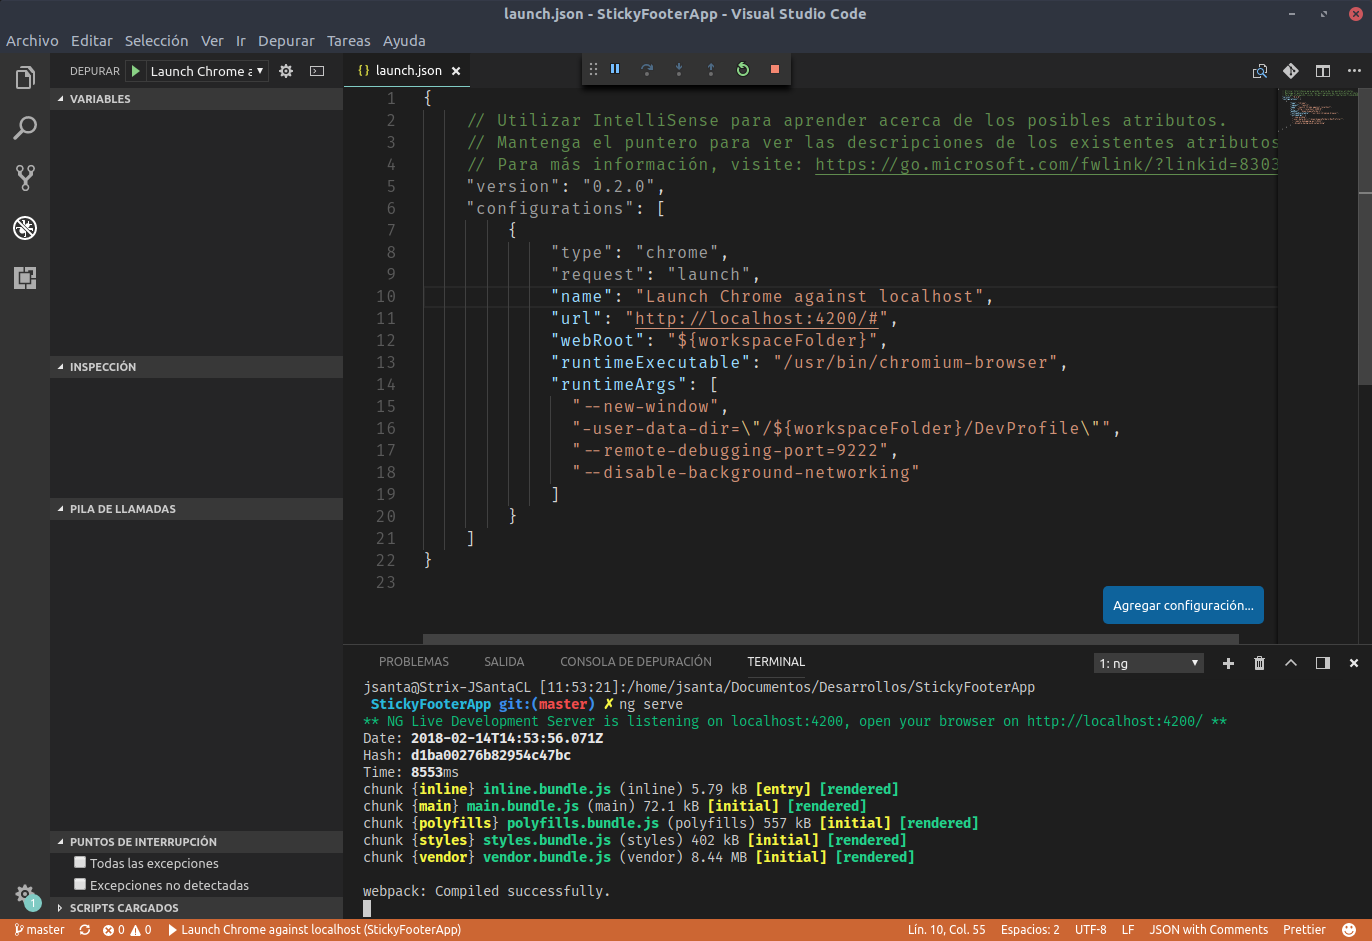
Task: Stop the debugger
Action: point(774,69)
